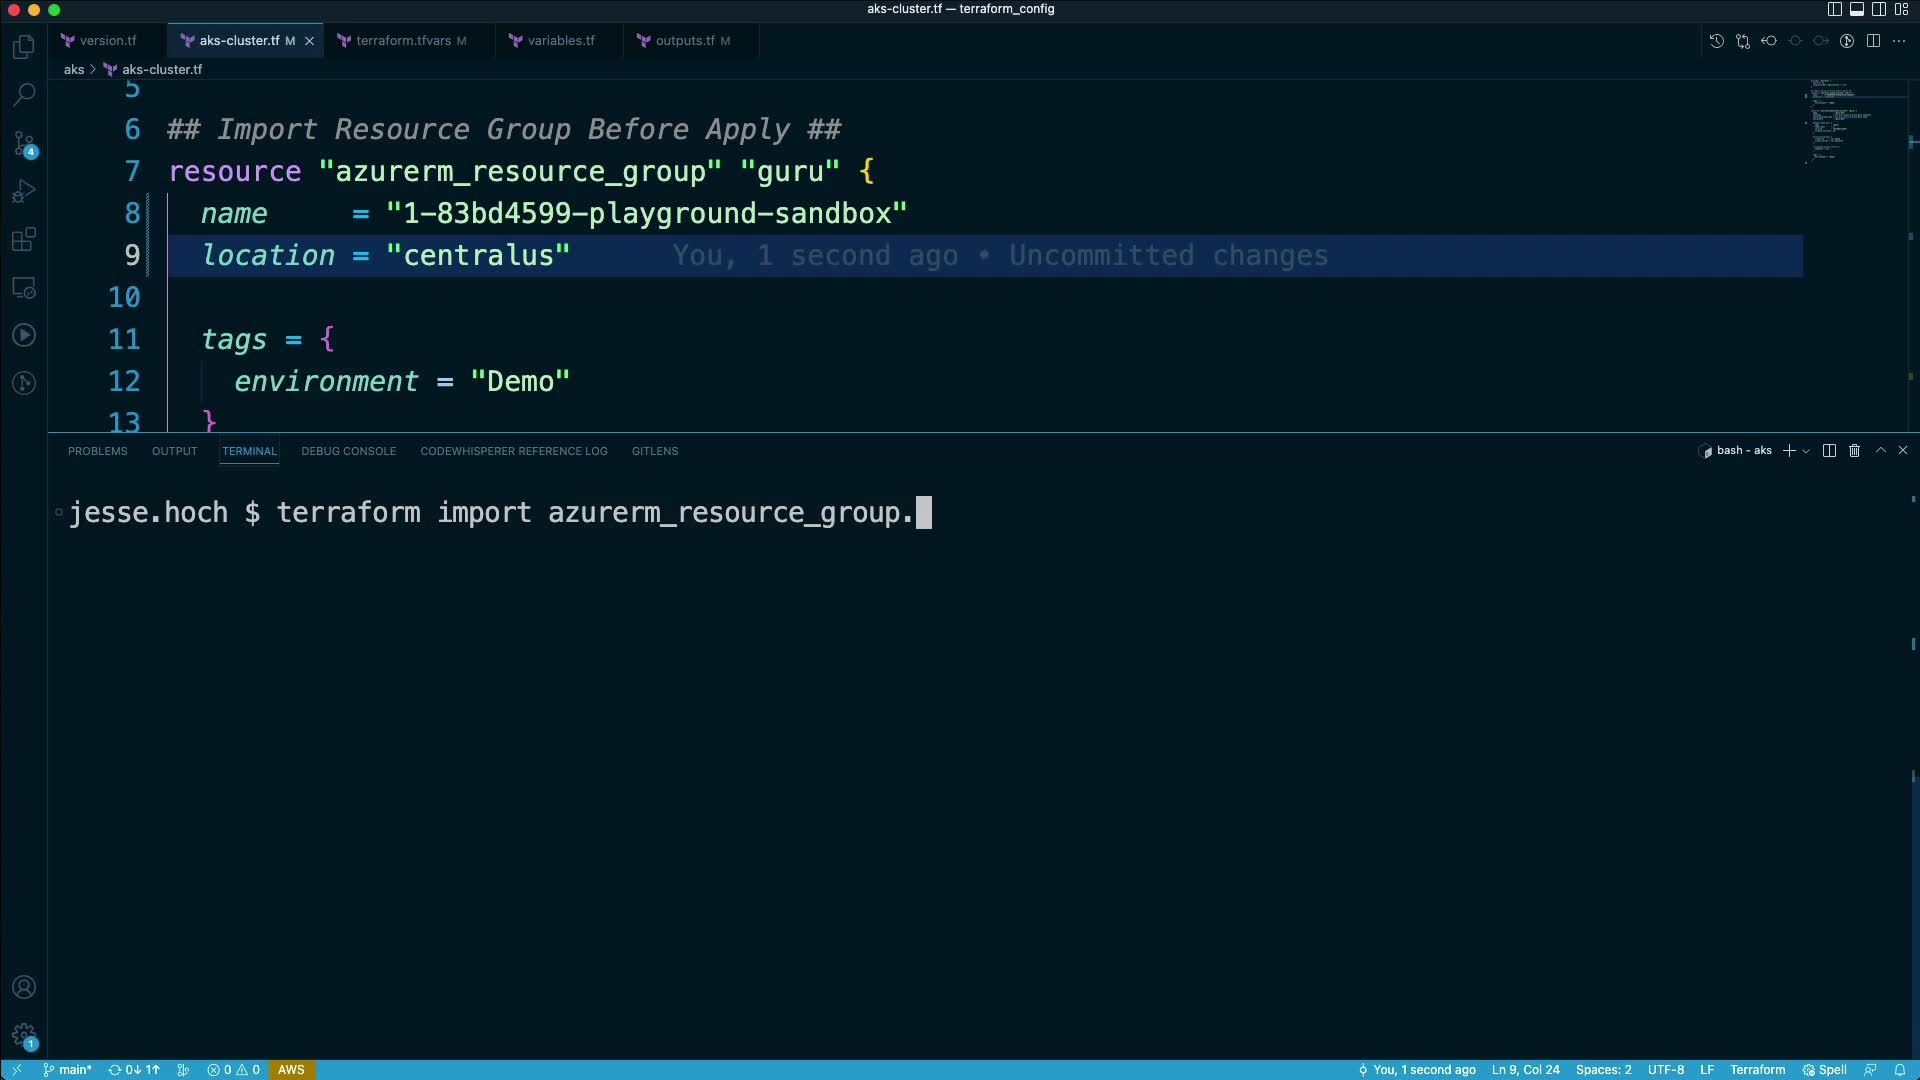Switch to the PROBLEMS panel tab
1920x1080 pixels.
[97, 451]
